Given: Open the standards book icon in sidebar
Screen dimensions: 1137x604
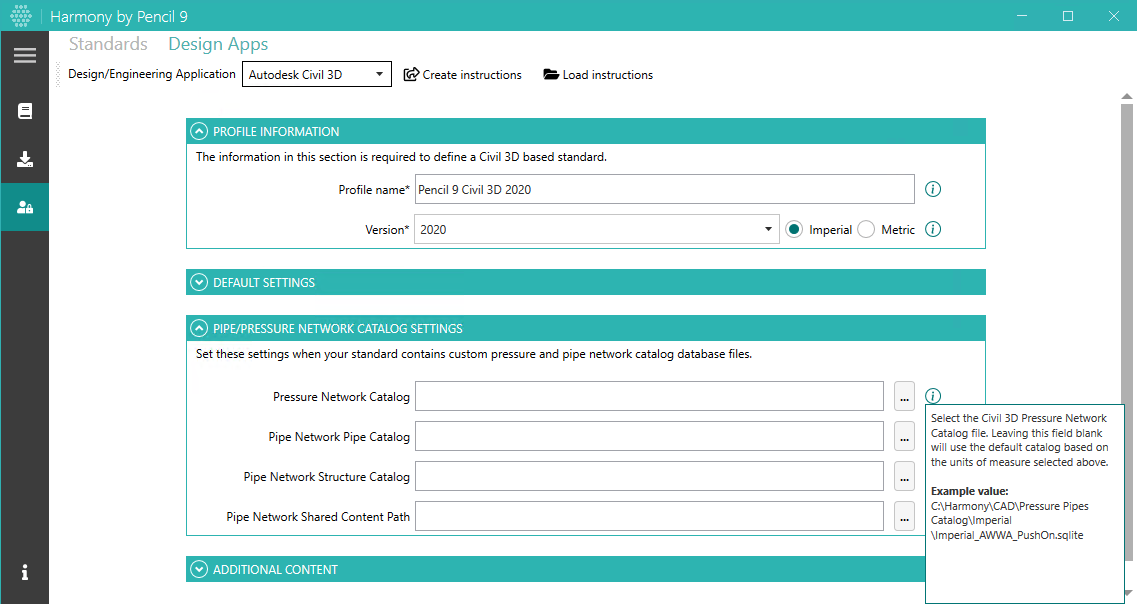Looking at the screenshot, I should 25,111.
